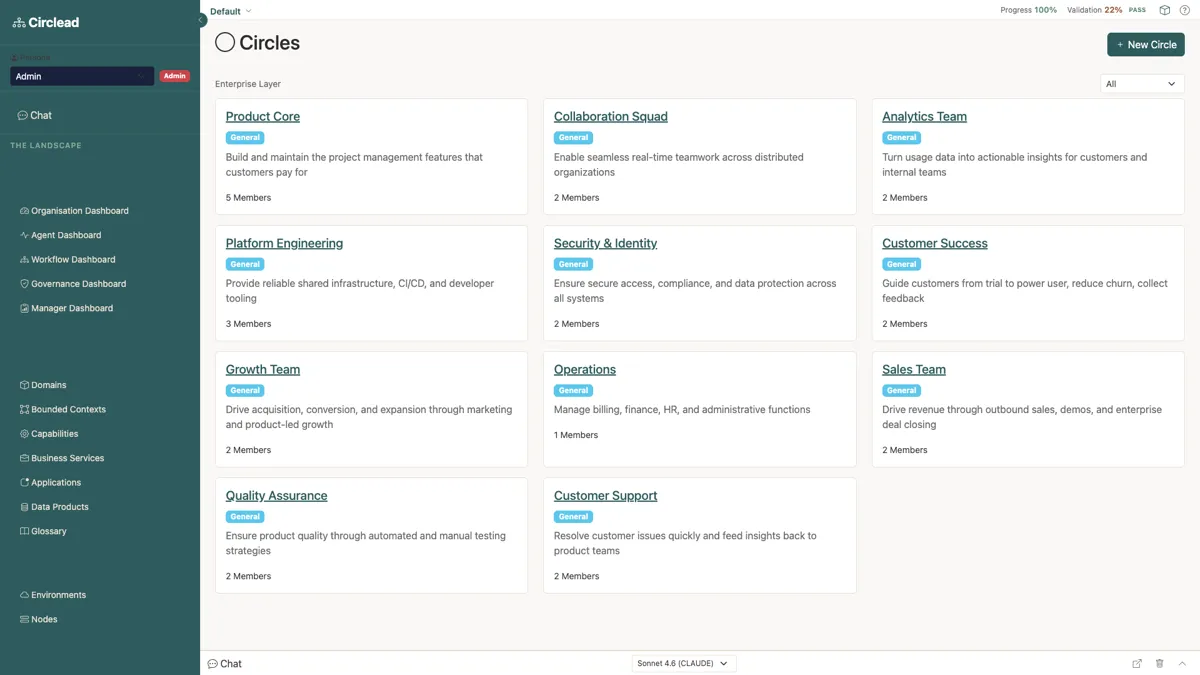
Task: Open Agent Dashboard
Action: click(61, 235)
